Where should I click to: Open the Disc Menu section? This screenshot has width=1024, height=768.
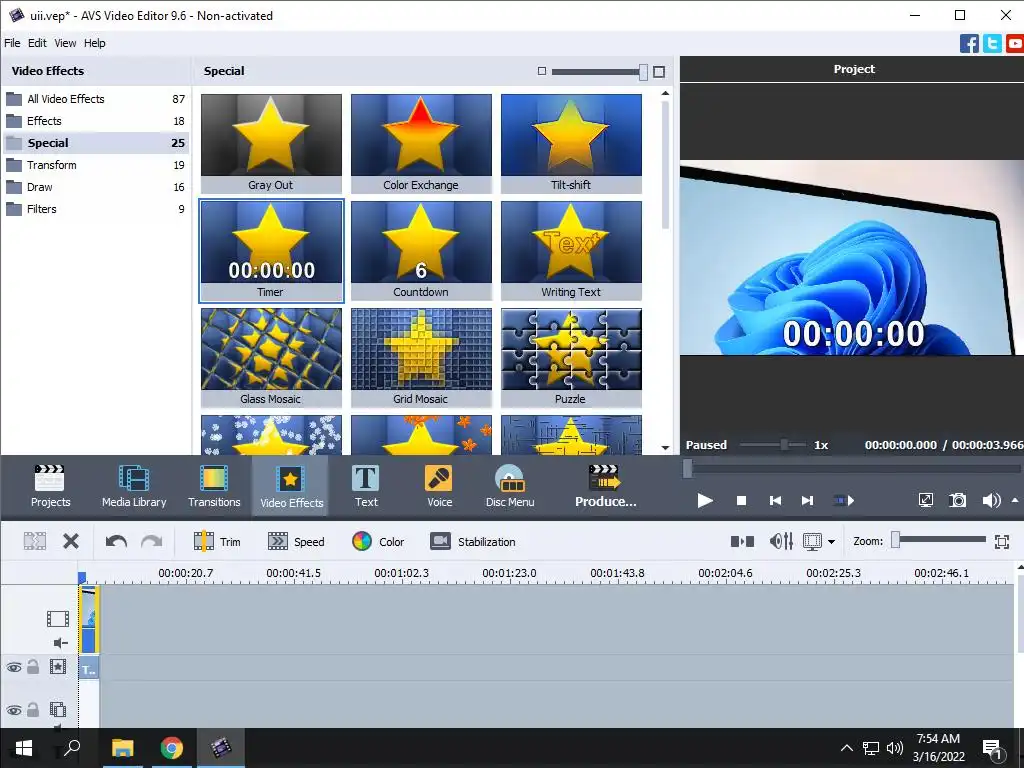[510, 487]
